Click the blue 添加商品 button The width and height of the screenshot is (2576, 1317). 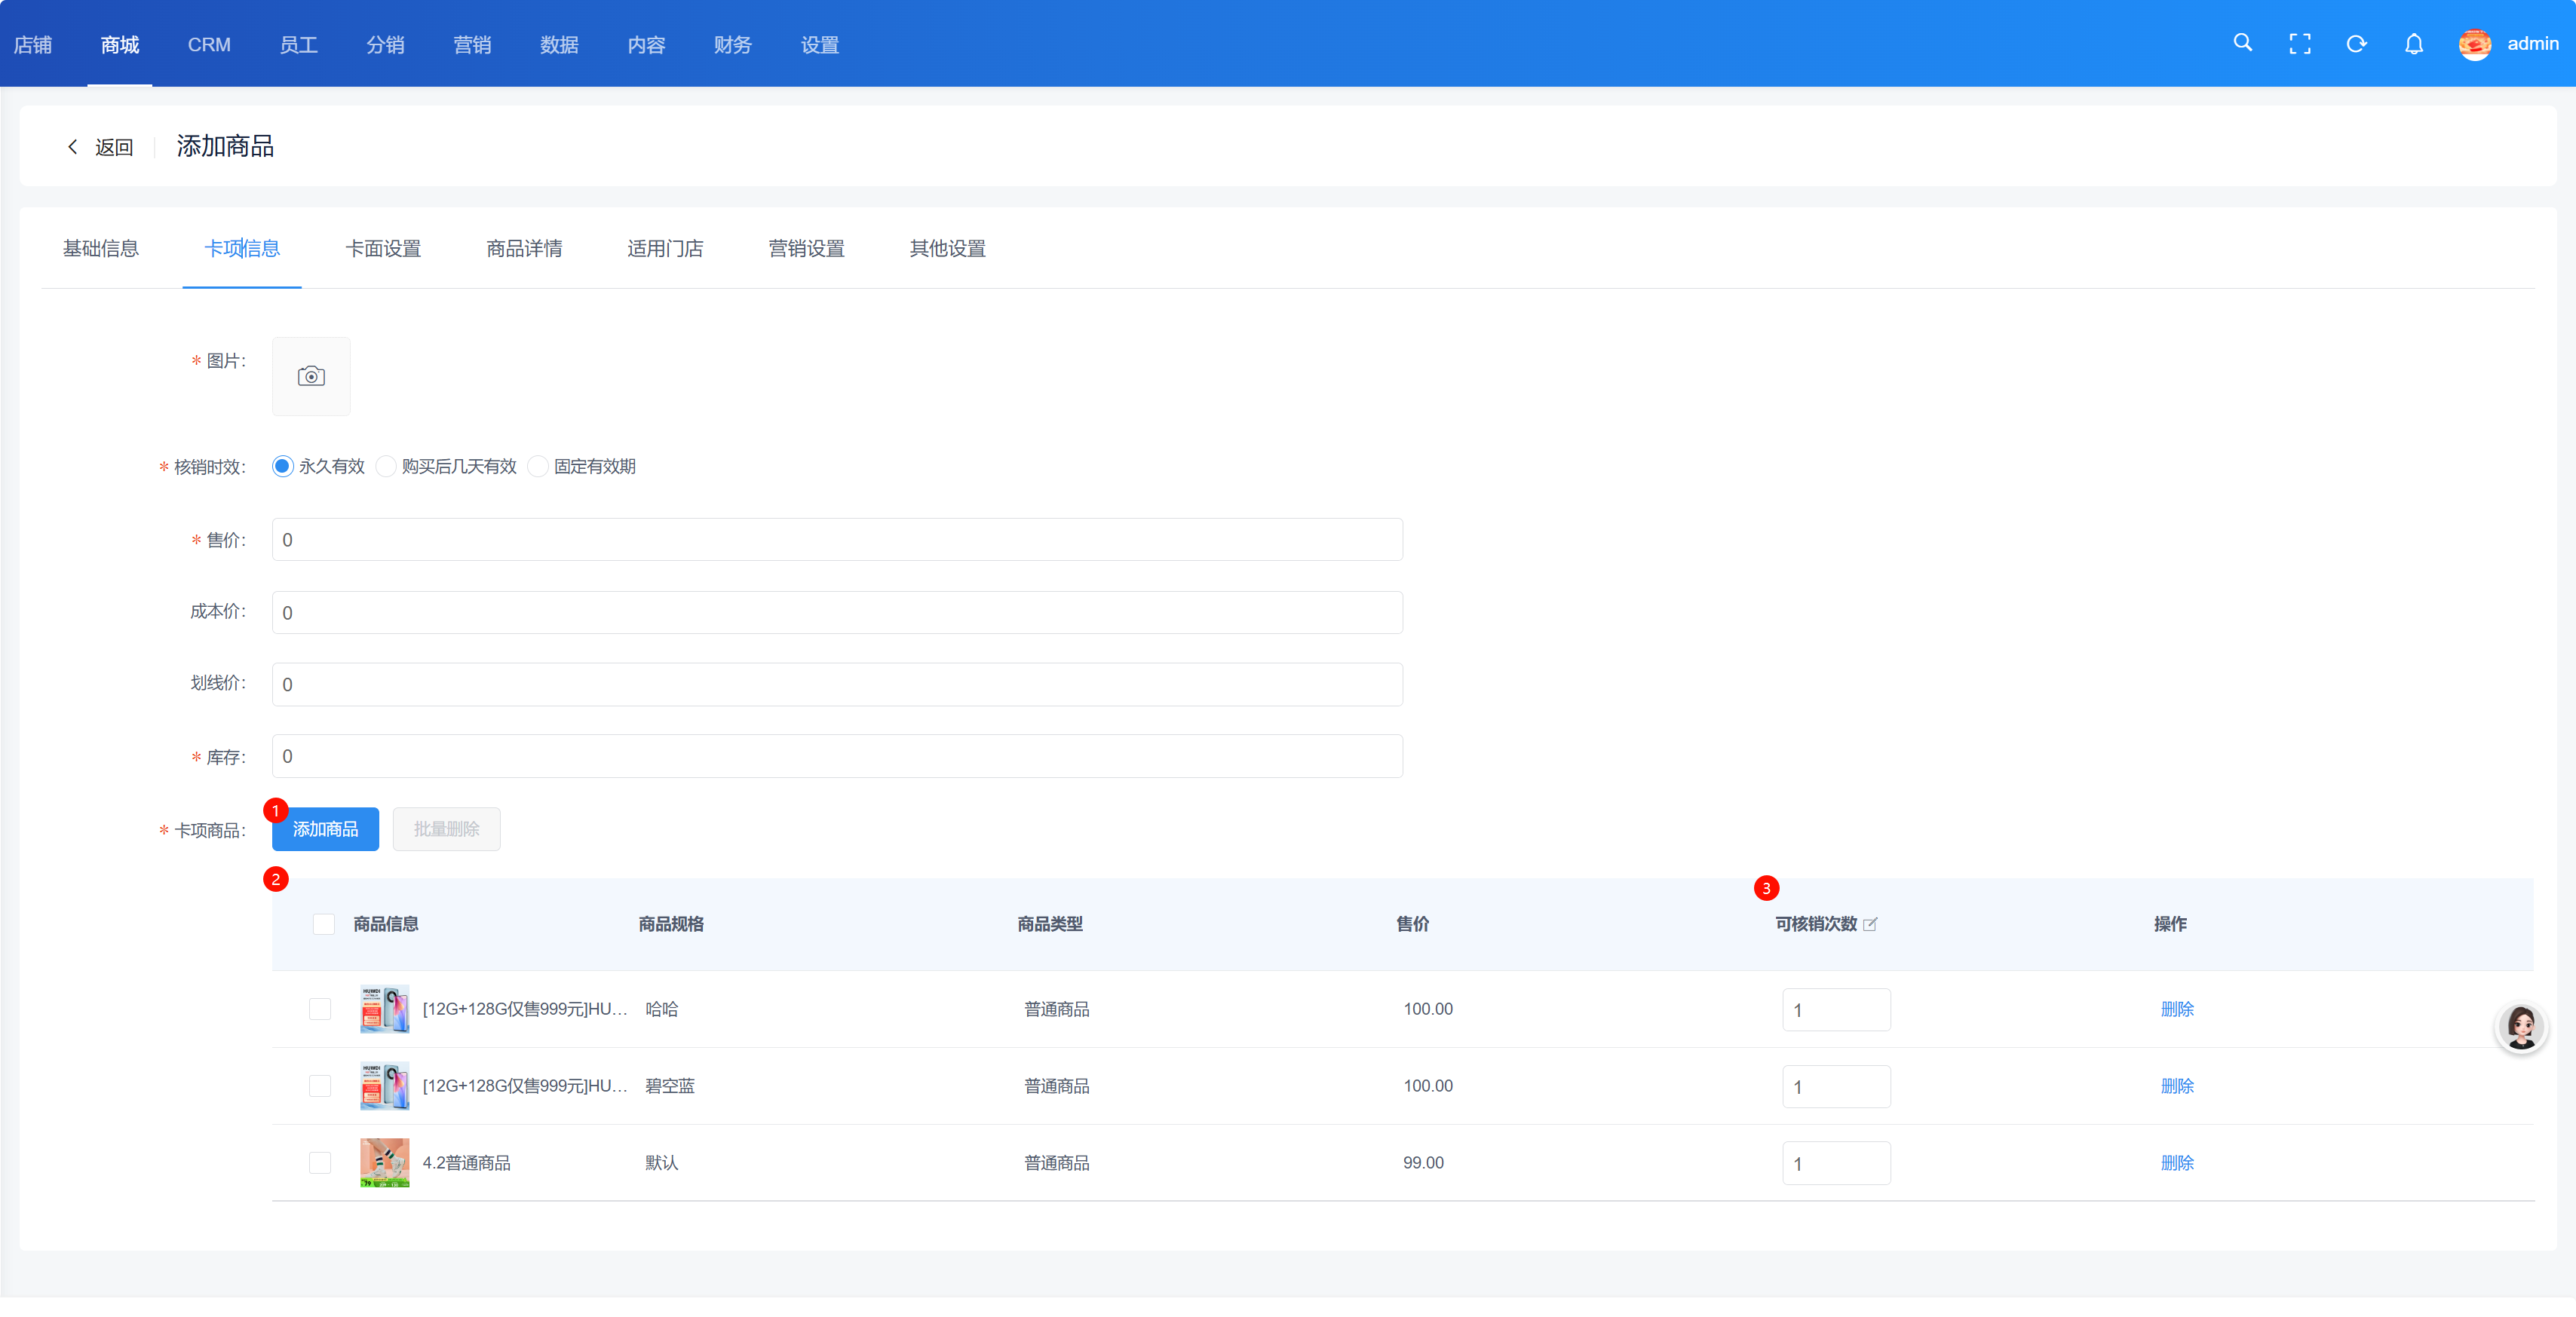325,829
